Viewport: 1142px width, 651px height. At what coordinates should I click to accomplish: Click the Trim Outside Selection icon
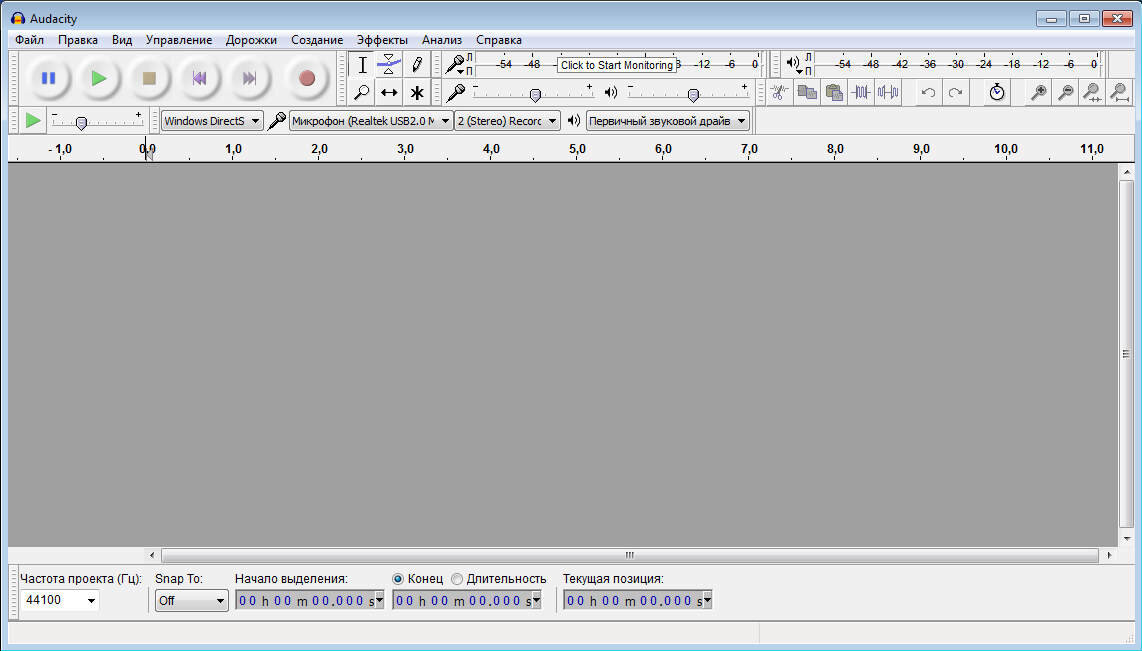click(862, 92)
